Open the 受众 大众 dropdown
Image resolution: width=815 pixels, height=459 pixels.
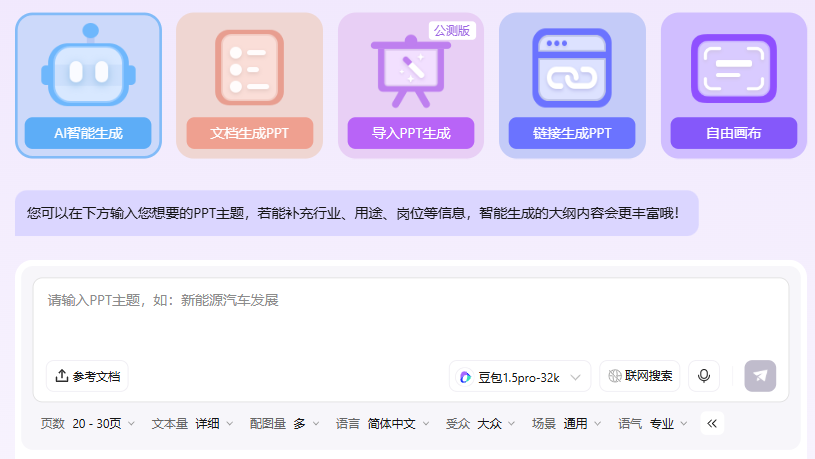coord(480,424)
